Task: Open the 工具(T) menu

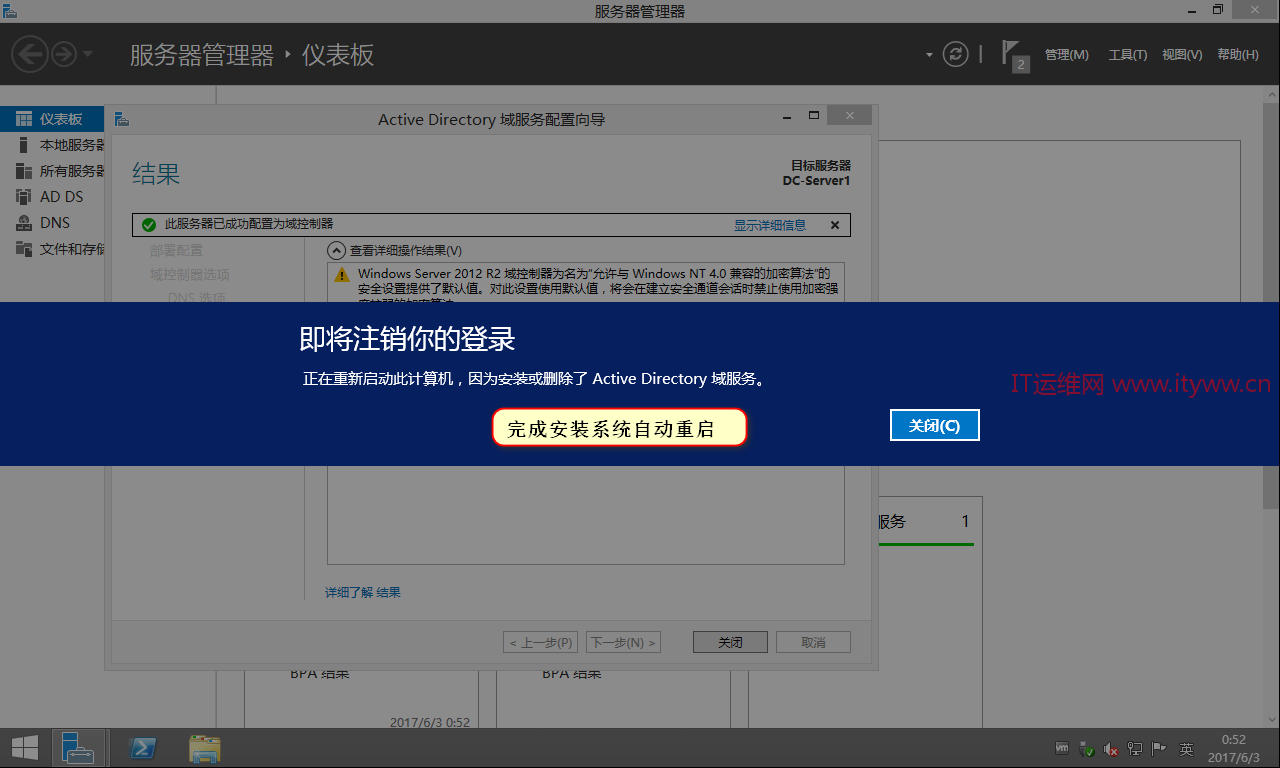Action: [x=1128, y=55]
